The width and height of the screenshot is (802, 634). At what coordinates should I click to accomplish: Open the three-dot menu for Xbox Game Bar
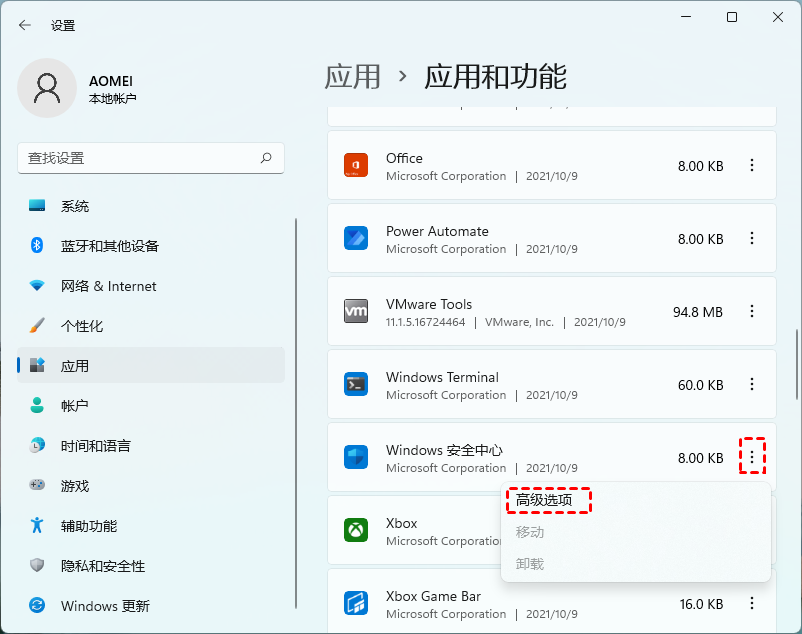pos(752,604)
